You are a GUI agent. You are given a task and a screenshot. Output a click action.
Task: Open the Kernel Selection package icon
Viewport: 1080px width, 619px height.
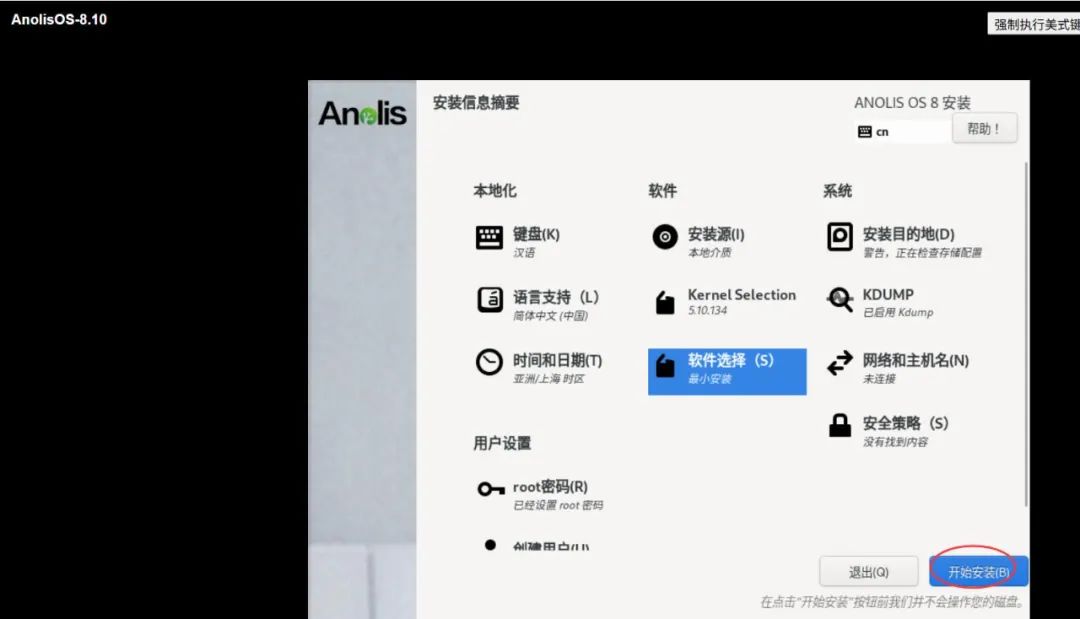click(x=665, y=302)
